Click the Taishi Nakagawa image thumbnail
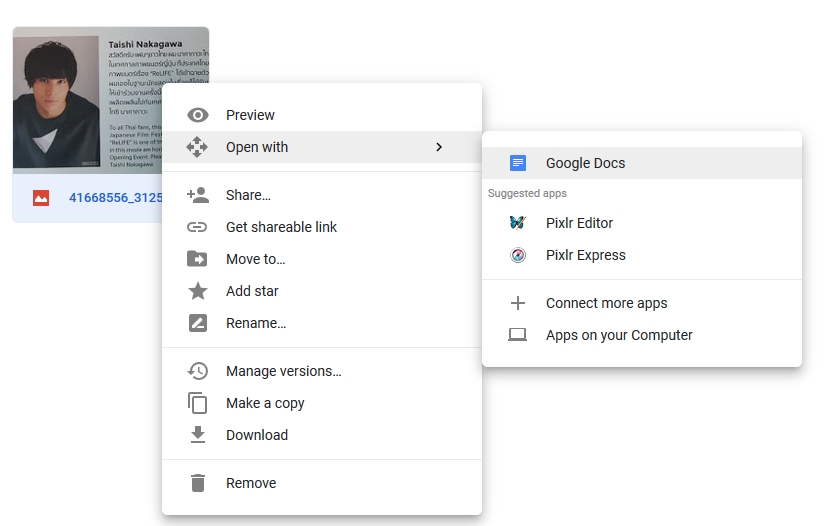The width and height of the screenshot is (824, 526). coord(87,98)
